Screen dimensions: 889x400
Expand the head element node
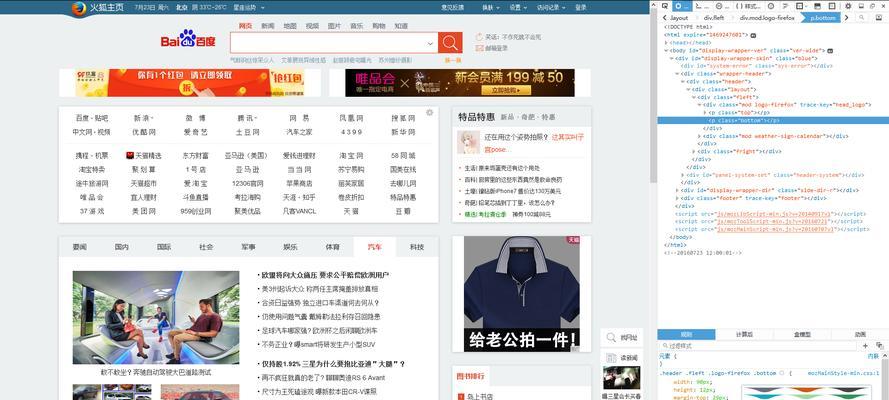point(667,42)
